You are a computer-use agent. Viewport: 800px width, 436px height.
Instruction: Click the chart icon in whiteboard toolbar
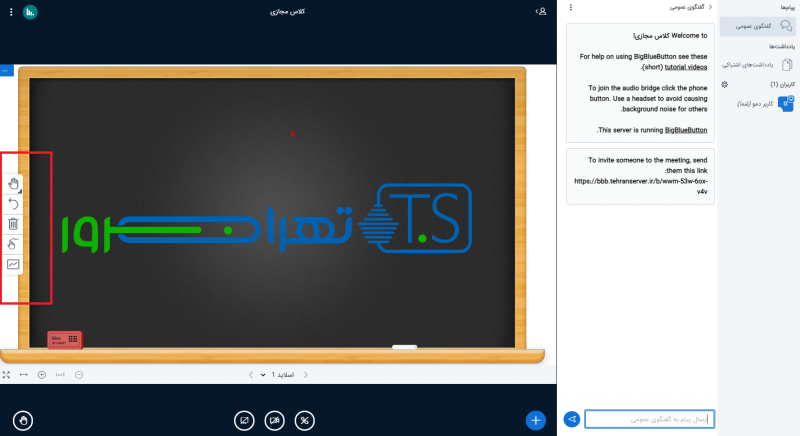tap(13, 265)
